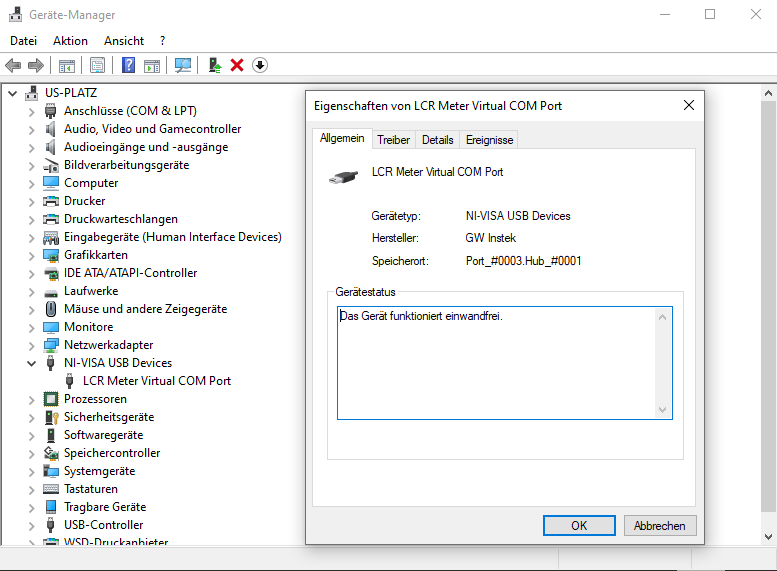Click the Disable device down-arrow icon
Screen dimensions: 777x571
click(260, 65)
